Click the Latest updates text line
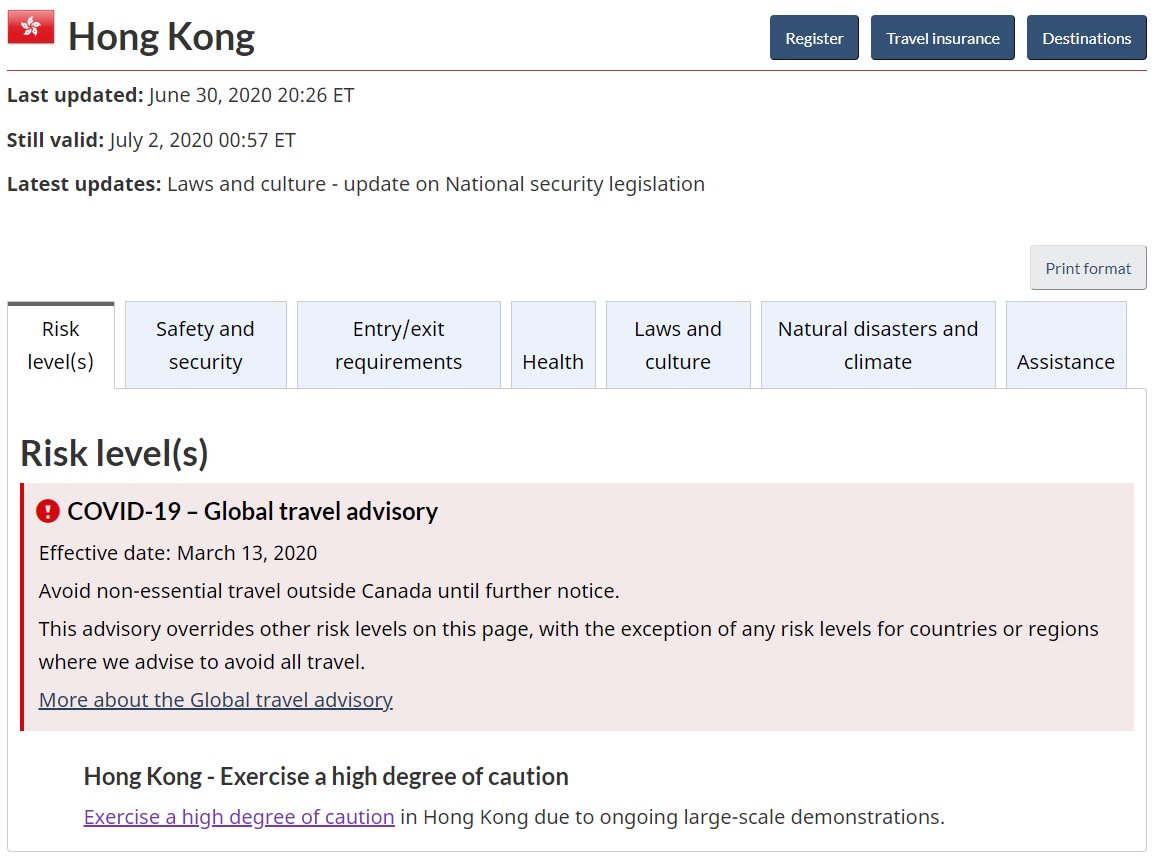Image resolution: width=1159 pixels, height=860 pixels. click(x=356, y=184)
